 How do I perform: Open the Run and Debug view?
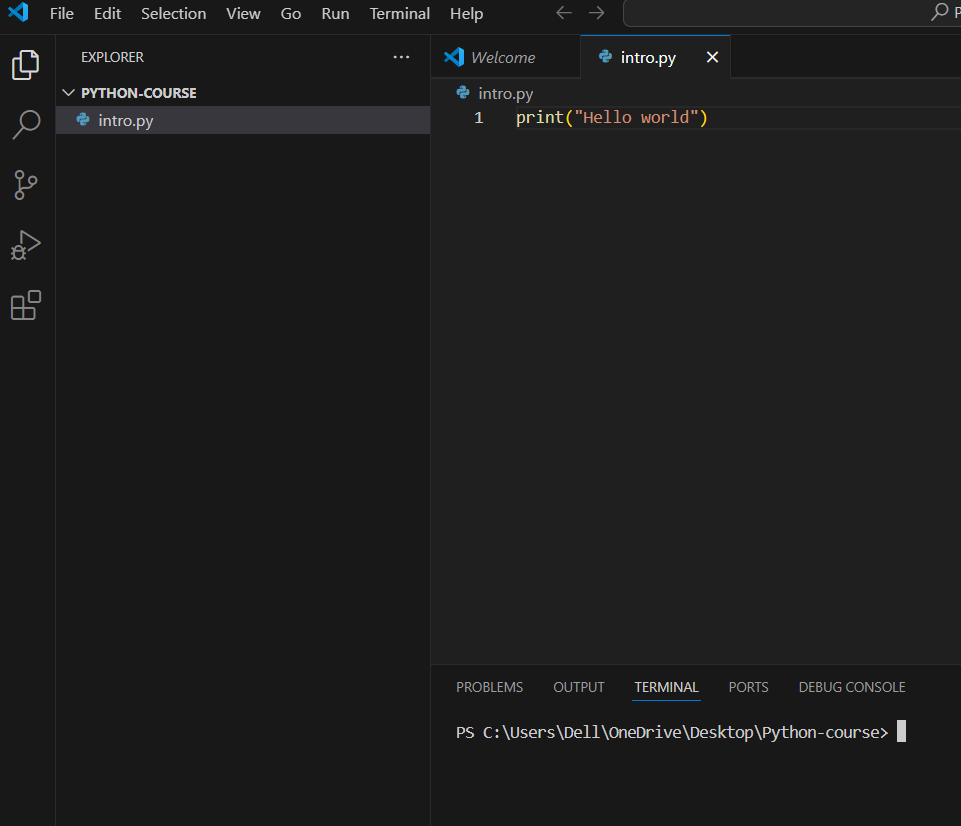[26, 245]
